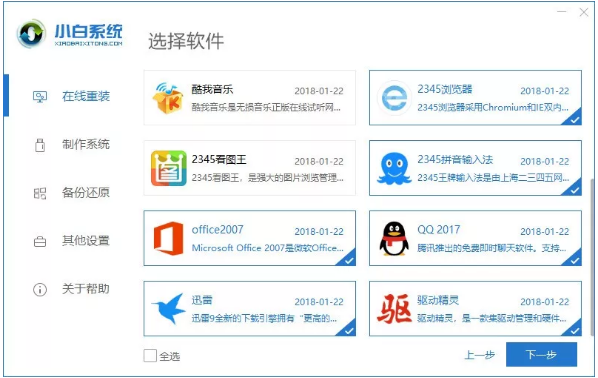The image size is (598, 378).
Task: Click the 2345看图王 description line
Action: coord(267,178)
